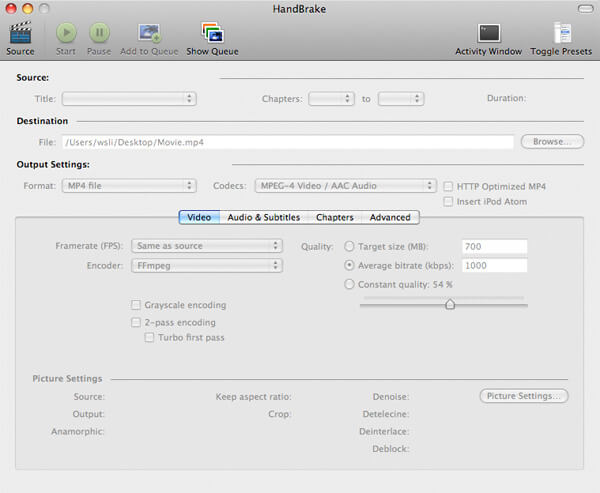The image size is (600, 493).
Task: Open the Title dropdown
Action: pyautogui.click(x=129, y=99)
